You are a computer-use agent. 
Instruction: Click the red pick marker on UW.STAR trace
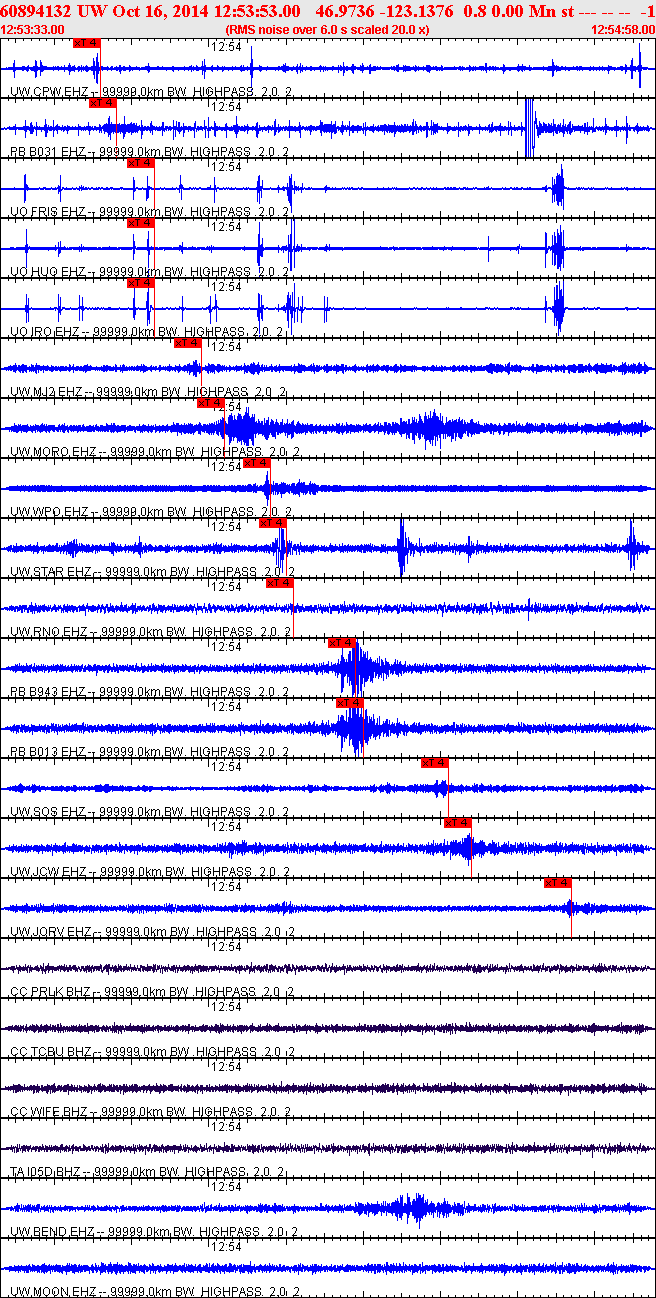pyautogui.click(x=273, y=523)
